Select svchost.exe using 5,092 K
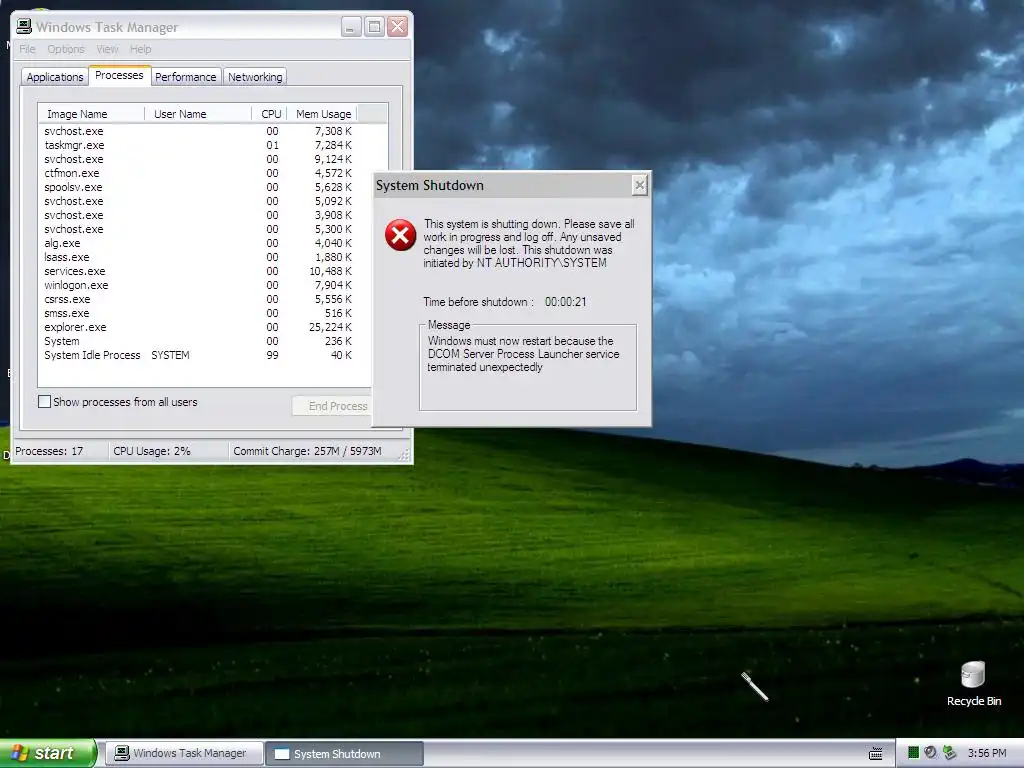The width and height of the screenshot is (1024, 768). 198,201
